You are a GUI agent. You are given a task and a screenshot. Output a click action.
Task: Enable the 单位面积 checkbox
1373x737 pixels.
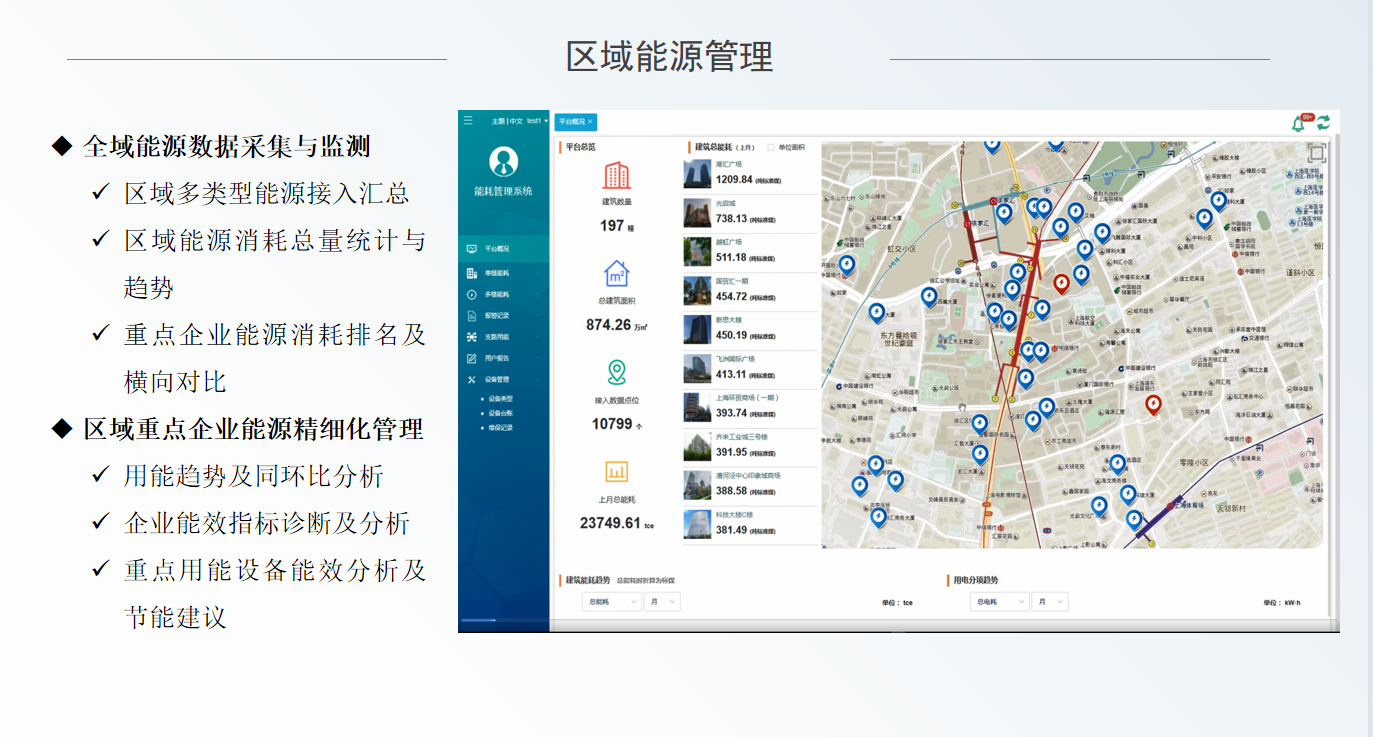(x=771, y=147)
